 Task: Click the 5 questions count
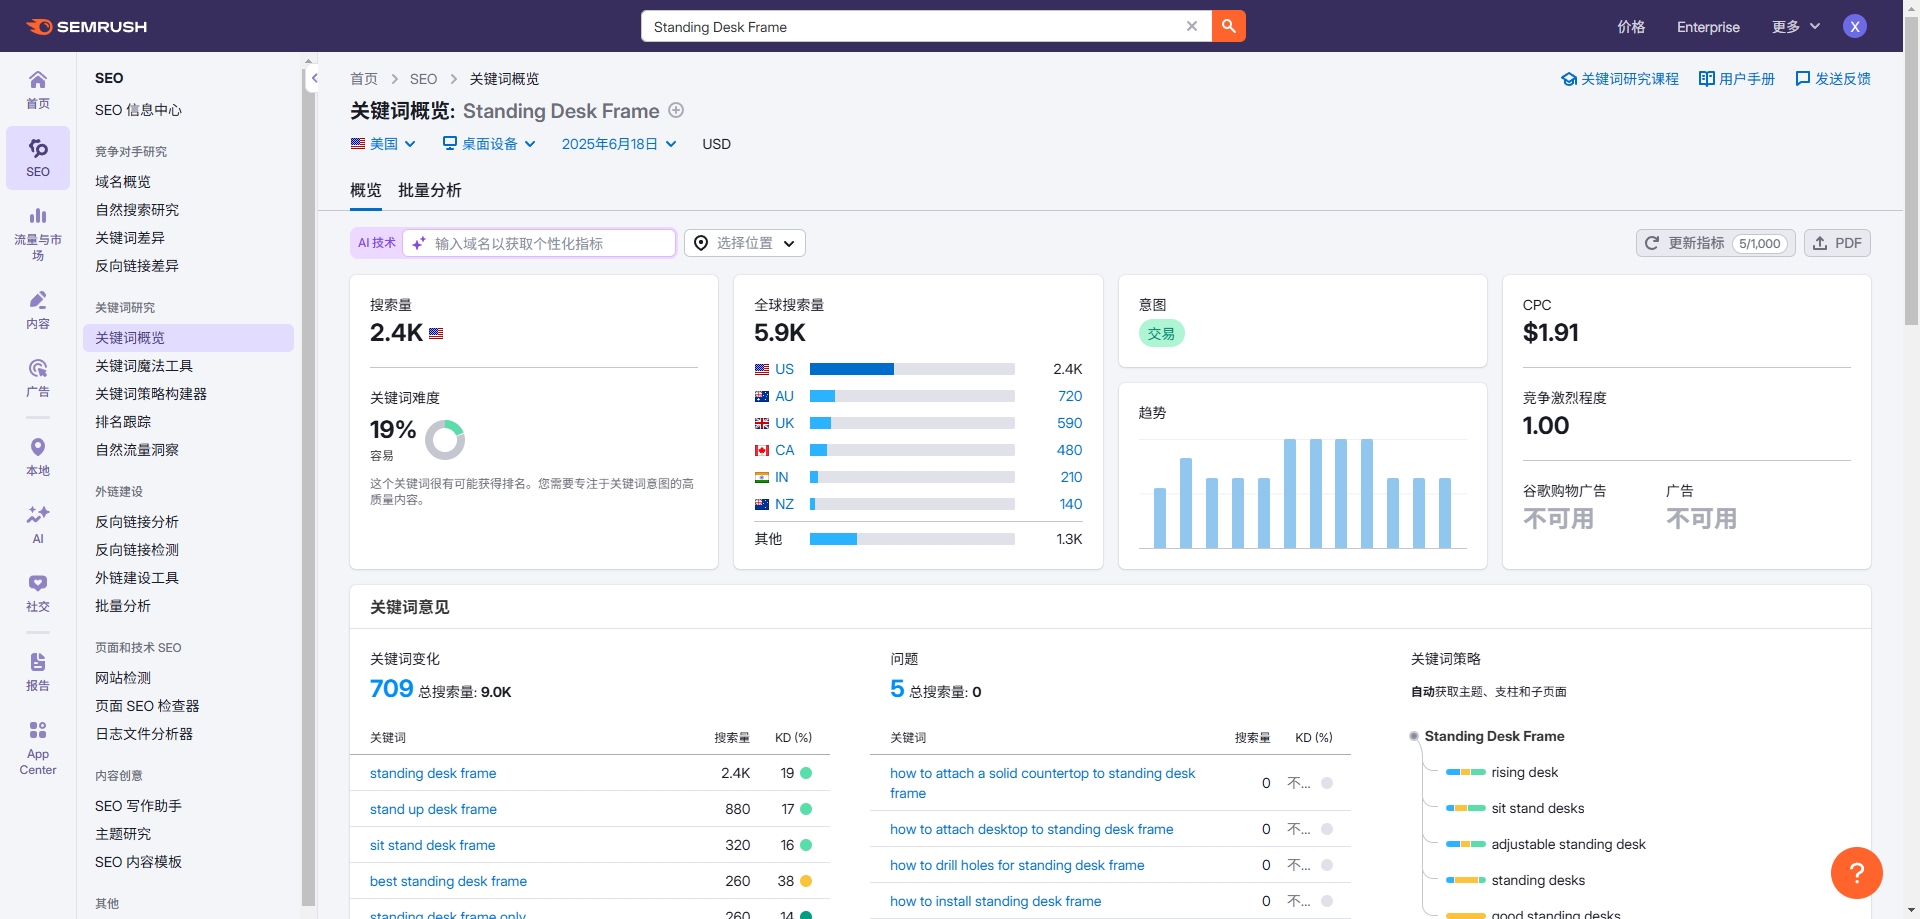pyautogui.click(x=897, y=689)
